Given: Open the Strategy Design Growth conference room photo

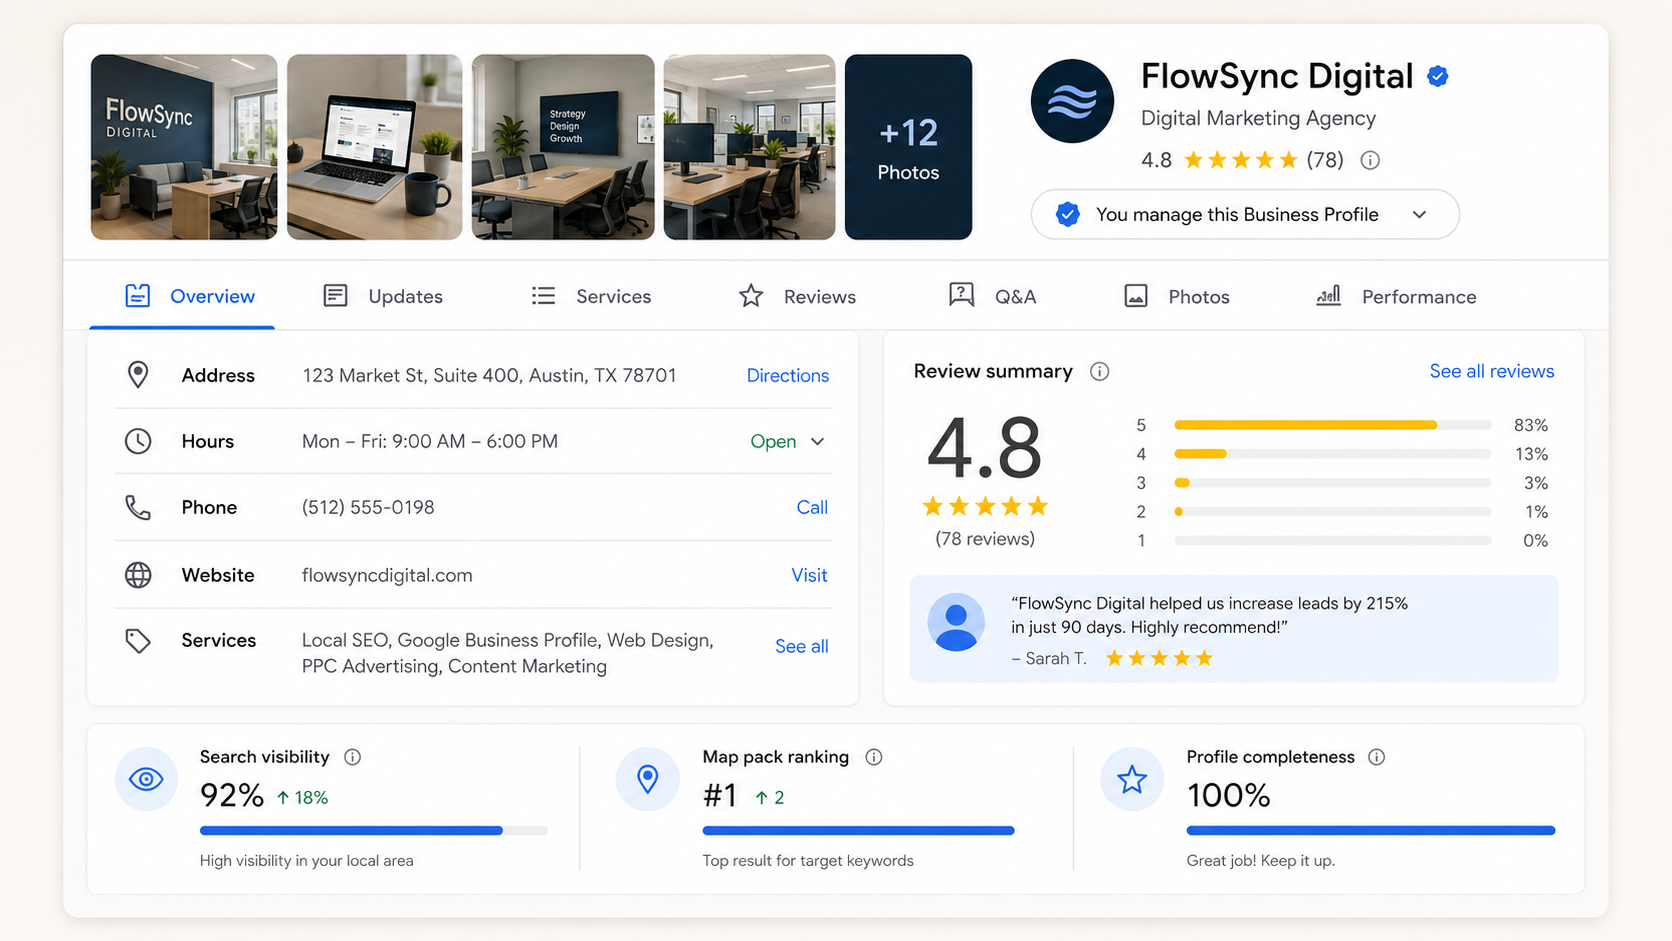Looking at the screenshot, I should coord(563,147).
